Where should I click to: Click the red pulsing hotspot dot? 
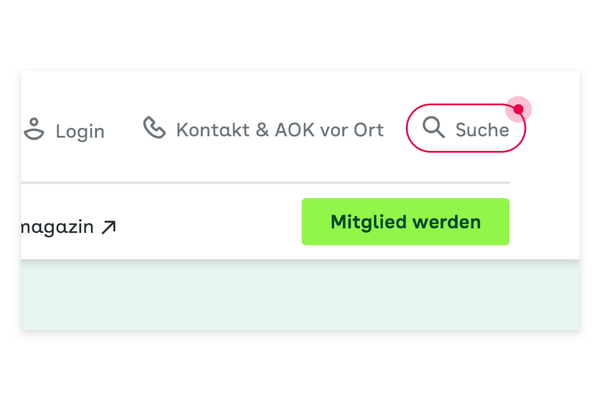[518, 109]
